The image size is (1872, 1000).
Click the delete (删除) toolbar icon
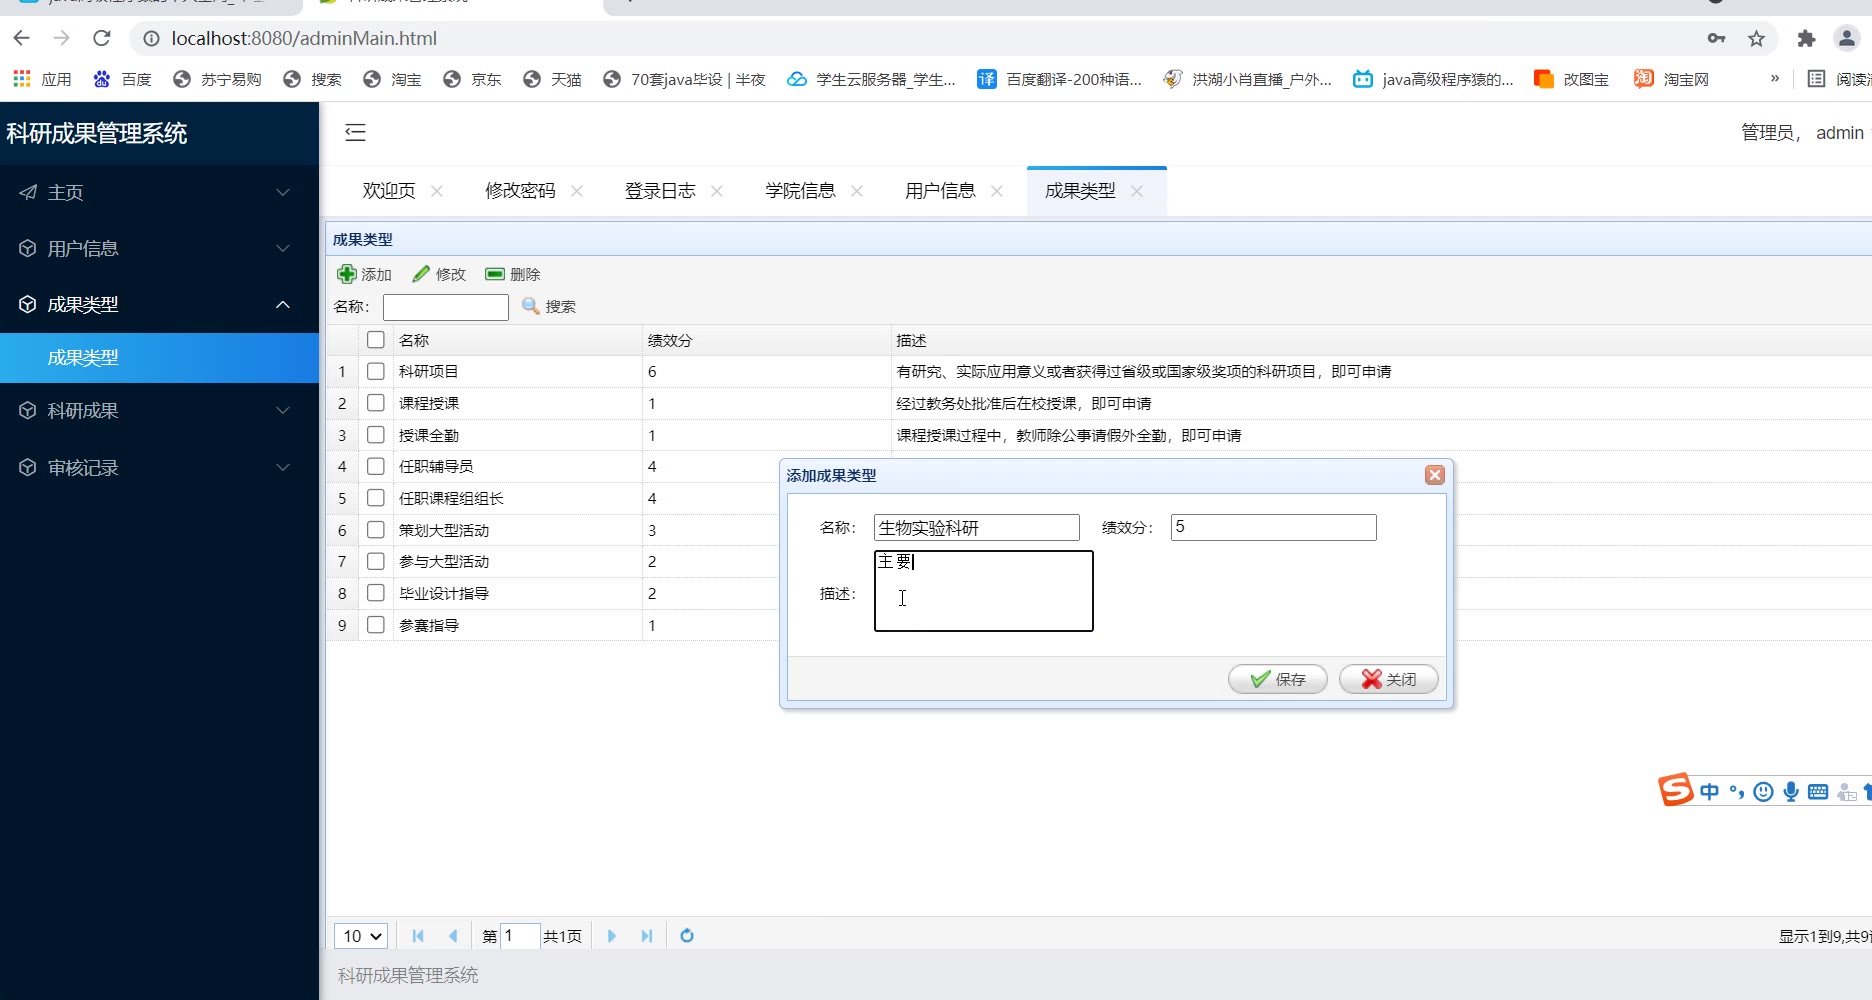click(x=495, y=274)
